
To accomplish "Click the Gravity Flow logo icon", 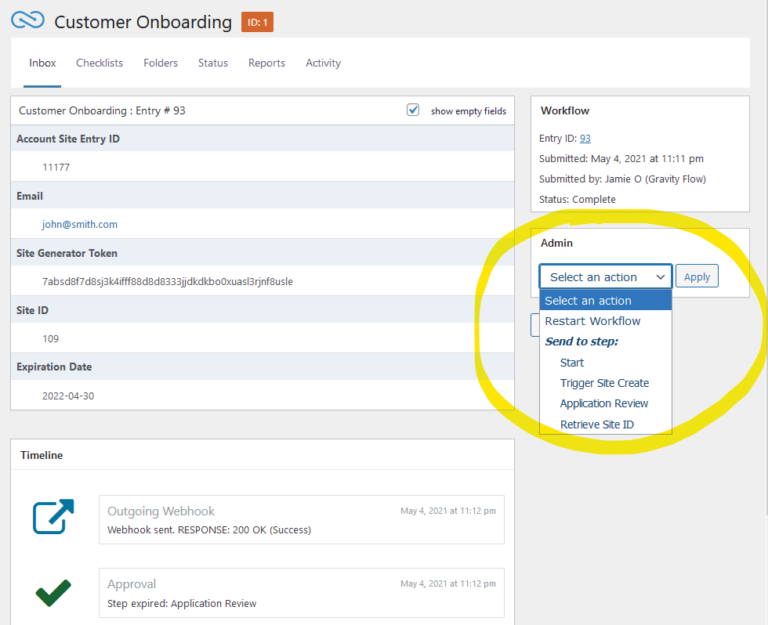I will click(27, 21).
